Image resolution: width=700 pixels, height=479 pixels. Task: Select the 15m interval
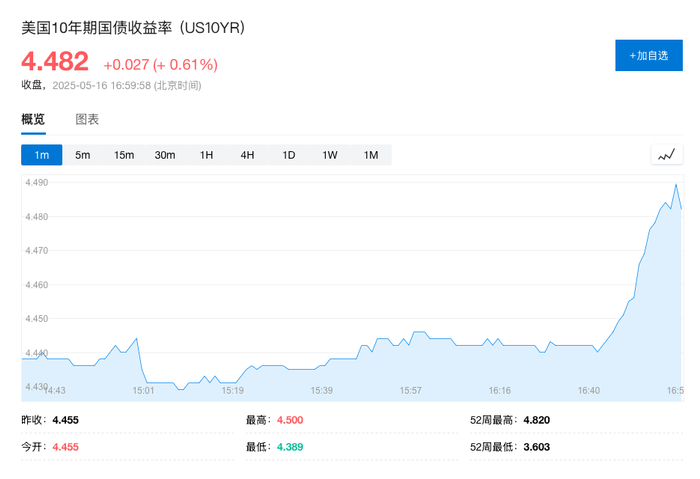(x=124, y=155)
